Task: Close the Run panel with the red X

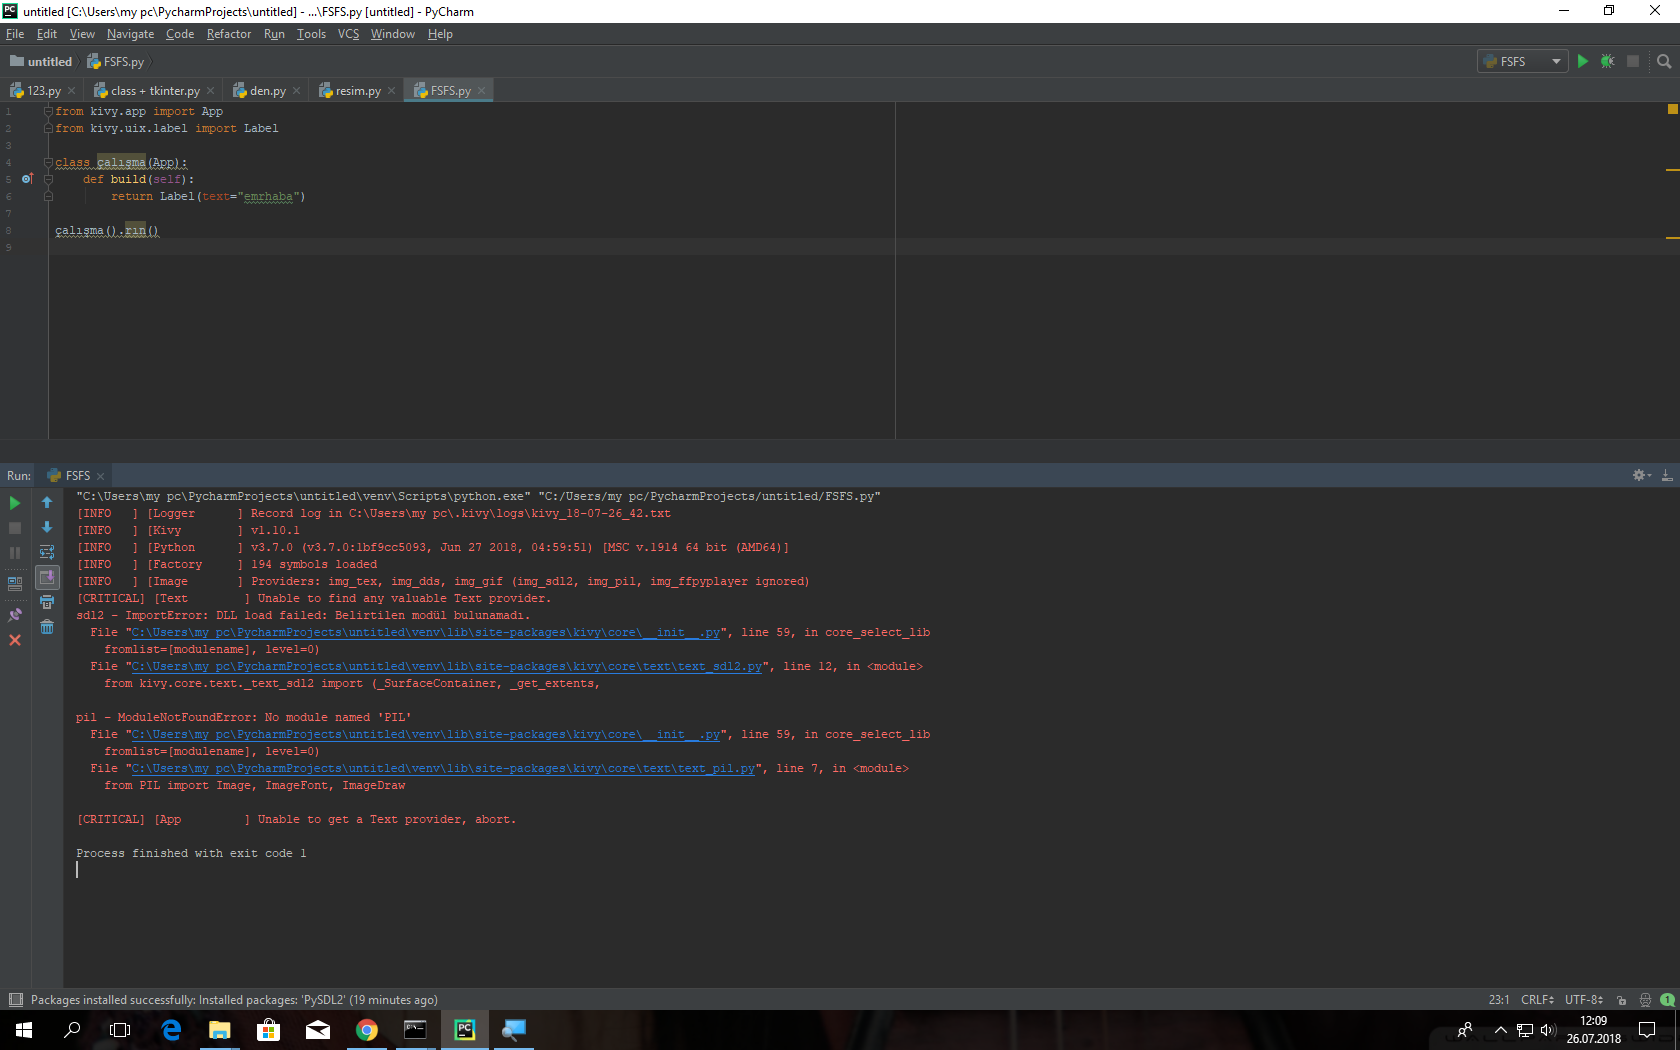Action: pos(15,640)
